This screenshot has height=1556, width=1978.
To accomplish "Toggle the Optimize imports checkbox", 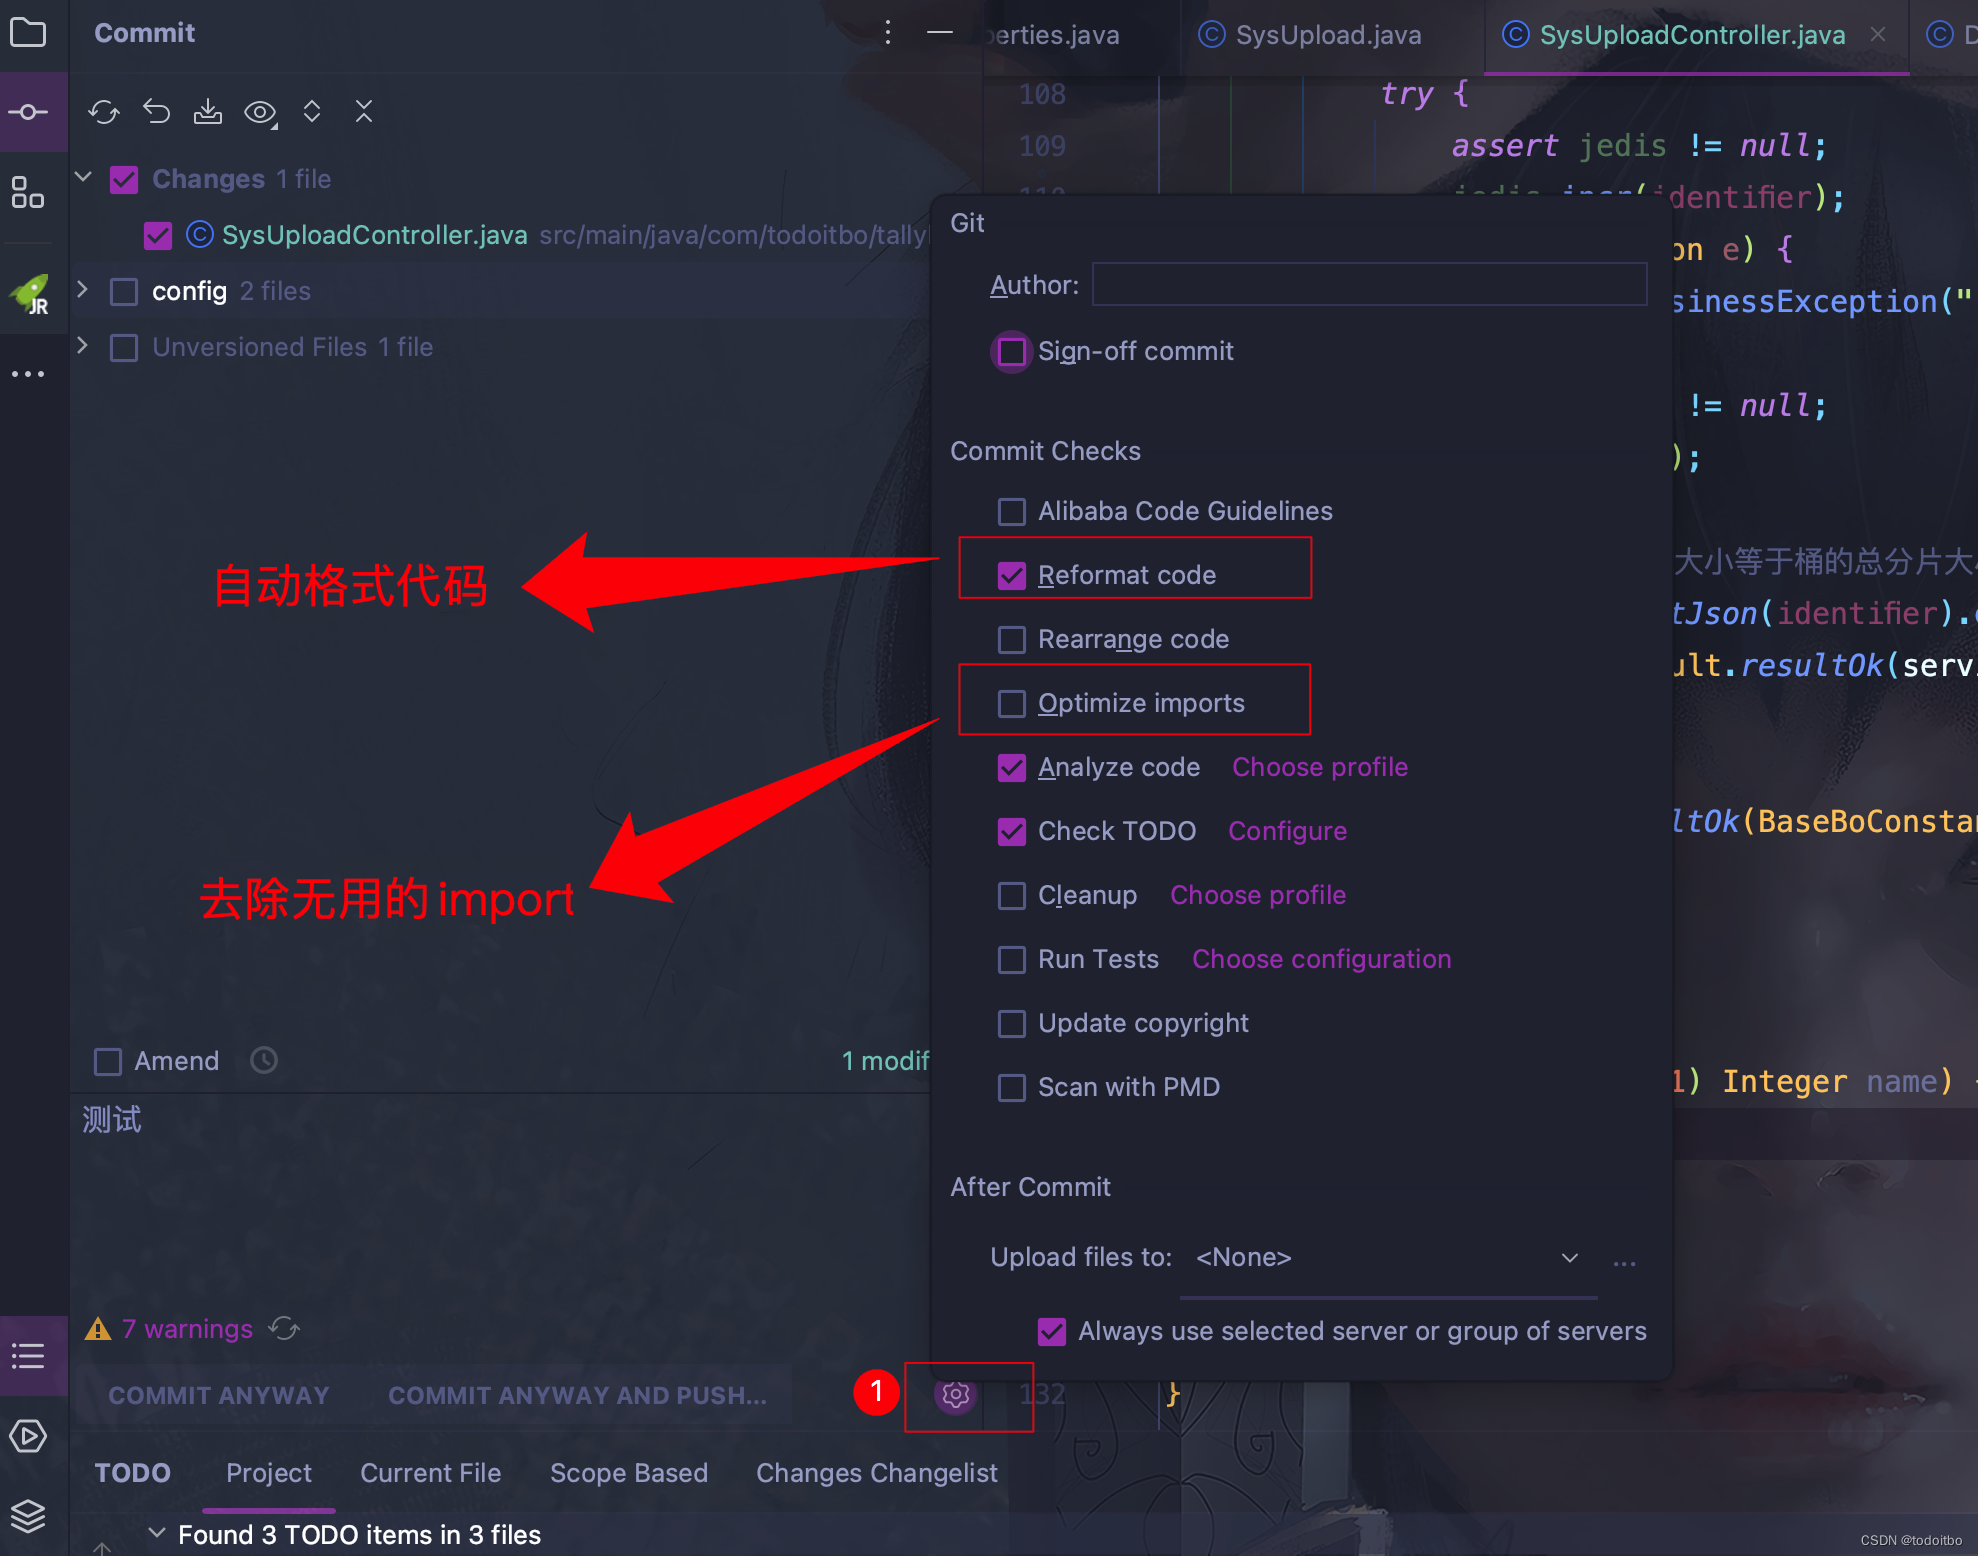I will [1013, 702].
